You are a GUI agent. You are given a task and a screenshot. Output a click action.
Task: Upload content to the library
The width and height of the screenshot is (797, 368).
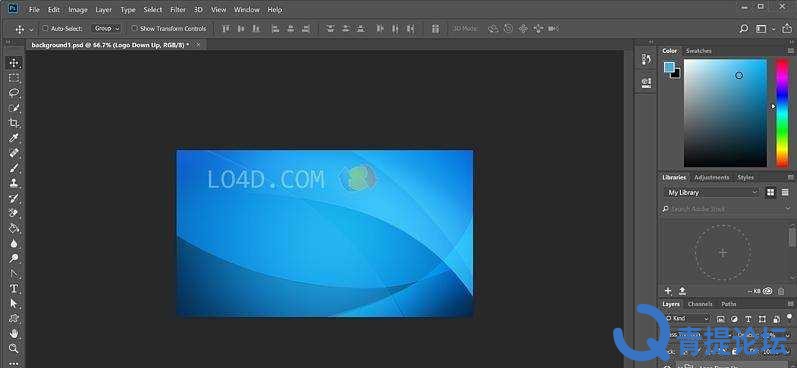coord(683,291)
